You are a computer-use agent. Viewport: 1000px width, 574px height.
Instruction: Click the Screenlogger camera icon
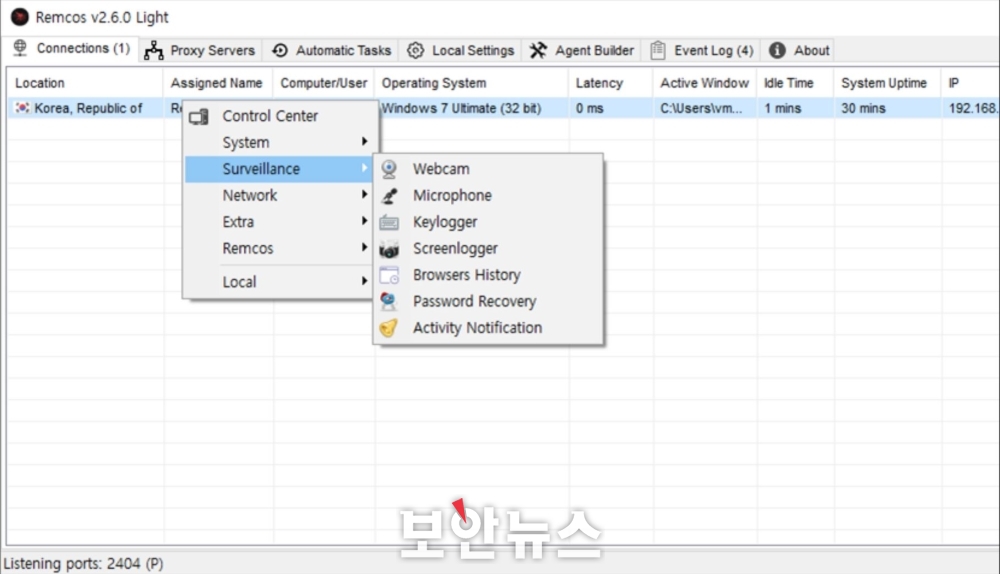point(389,249)
